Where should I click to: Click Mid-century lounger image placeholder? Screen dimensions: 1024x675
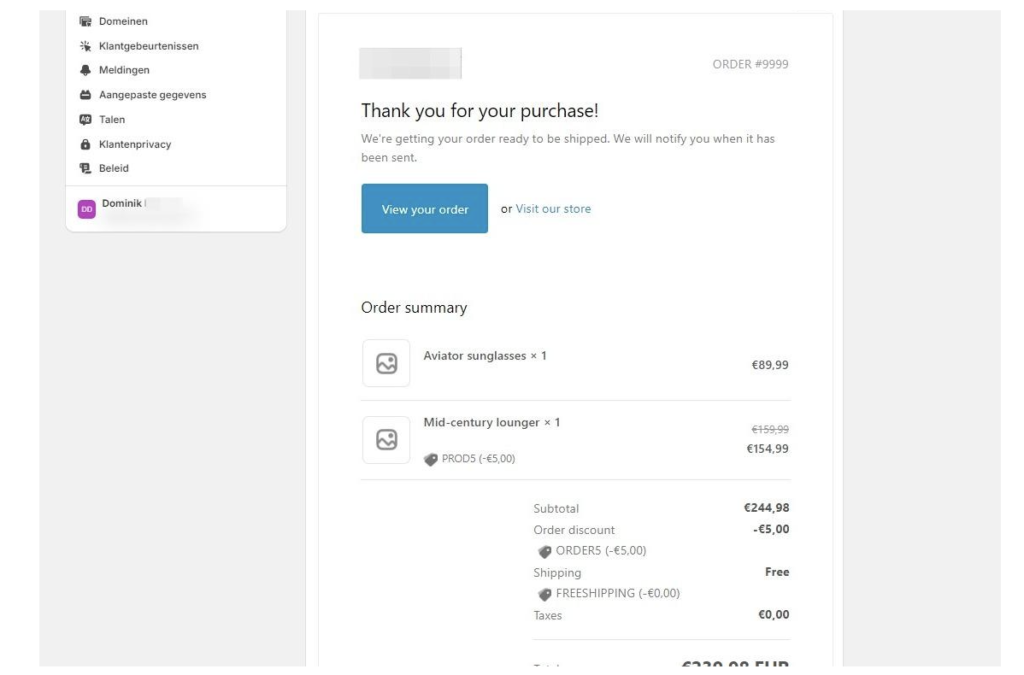tap(386, 439)
